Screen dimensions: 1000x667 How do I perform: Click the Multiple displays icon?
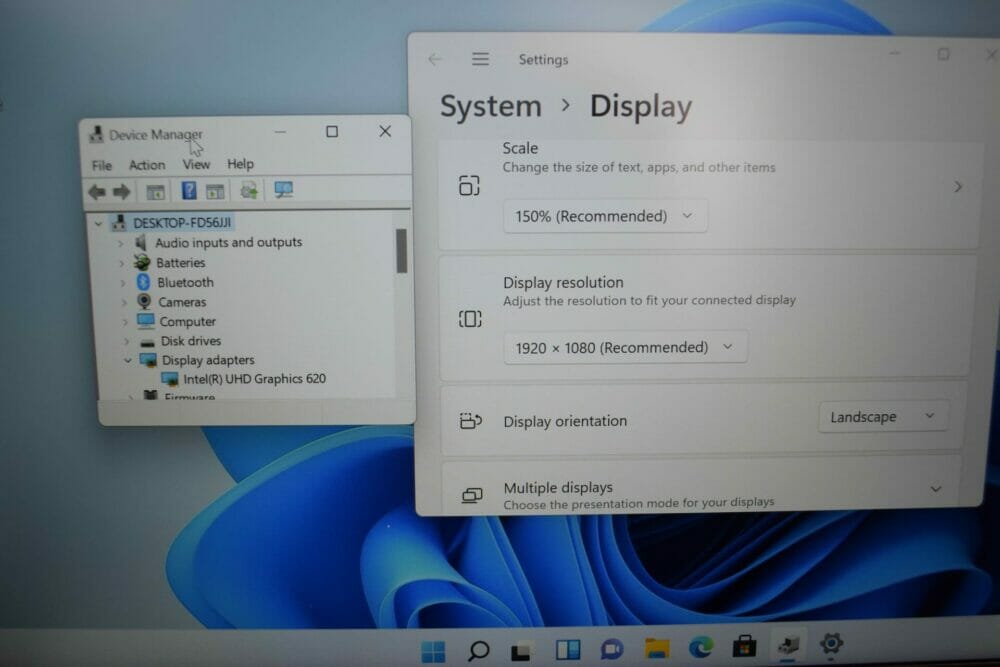tap(472, 495)
